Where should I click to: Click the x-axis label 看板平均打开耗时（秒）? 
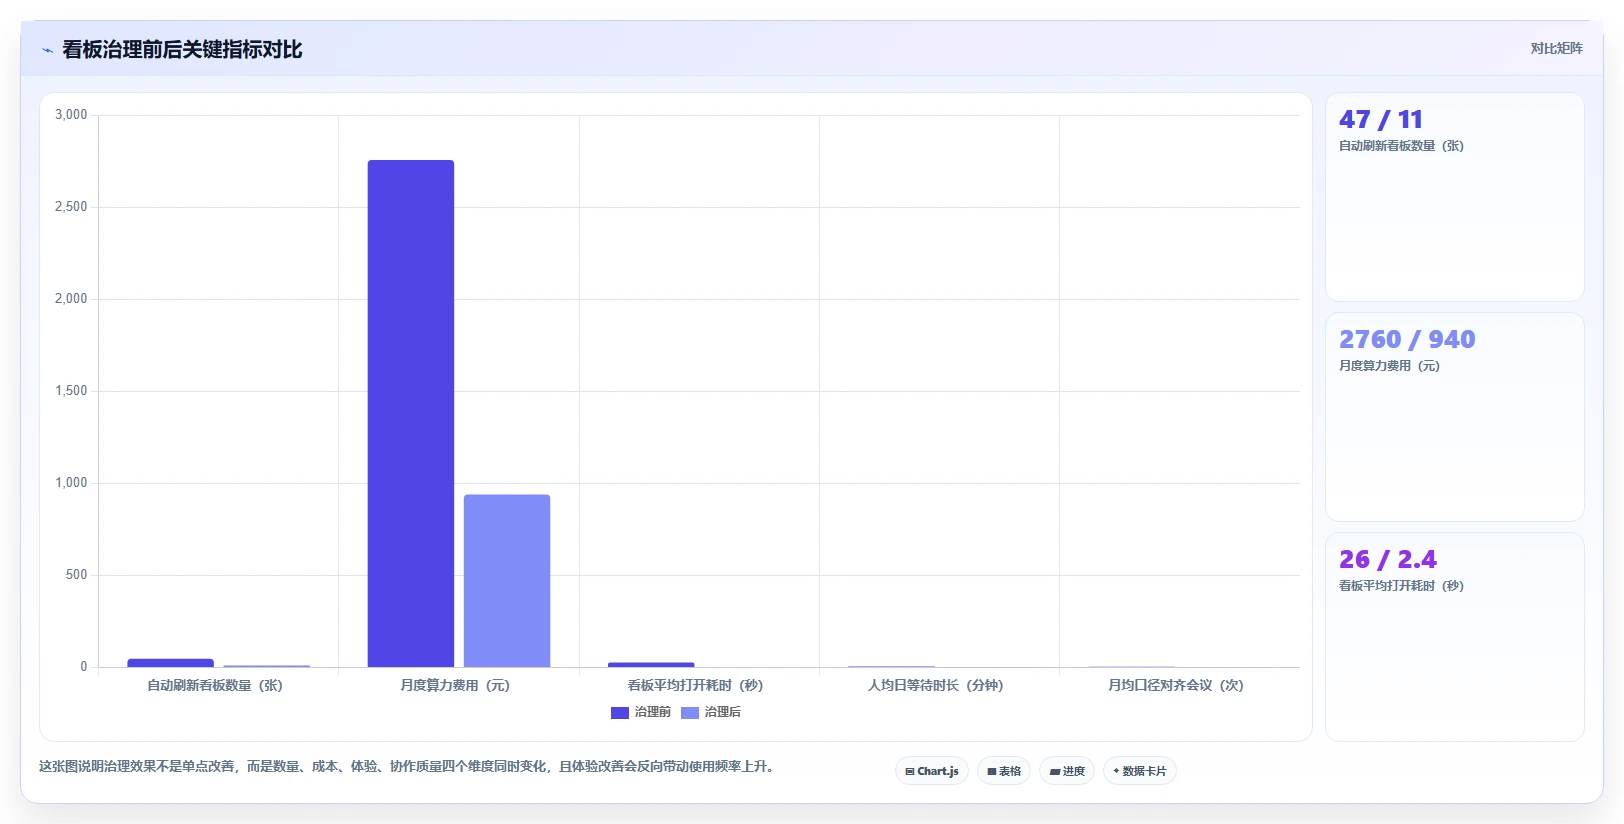[x=695, y=686]
